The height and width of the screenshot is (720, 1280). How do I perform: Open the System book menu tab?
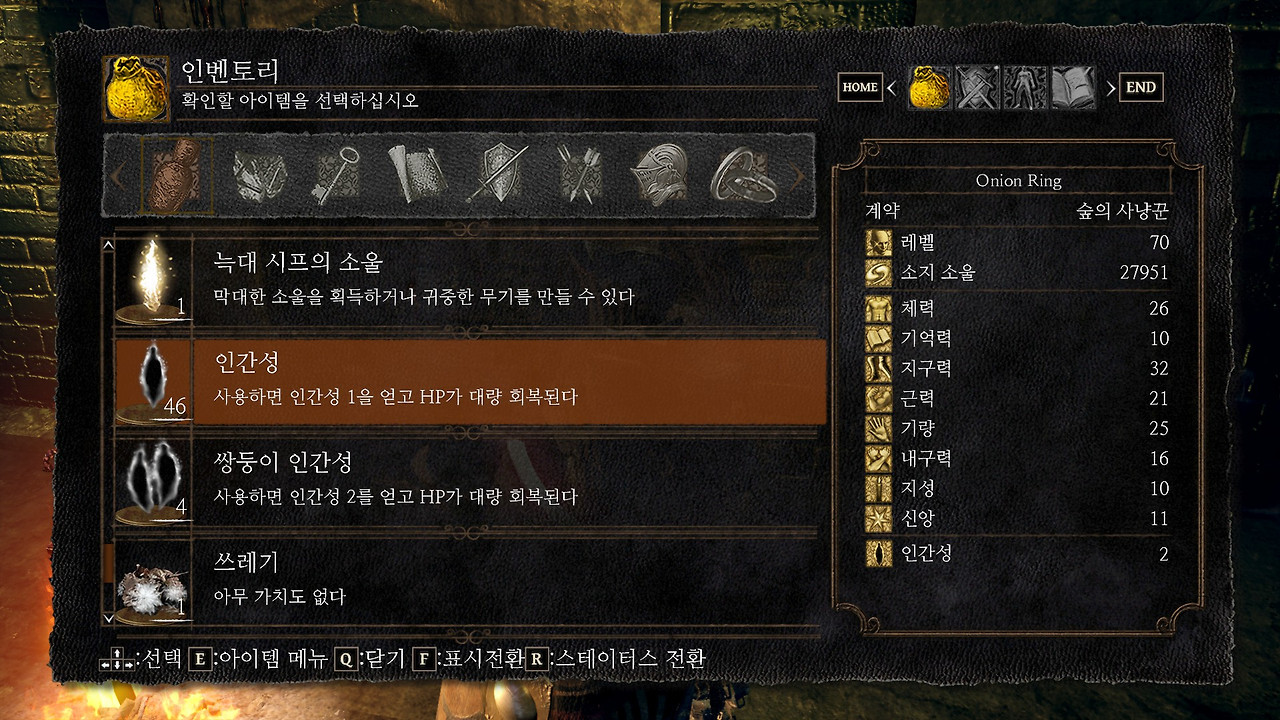coord(1073,88)
